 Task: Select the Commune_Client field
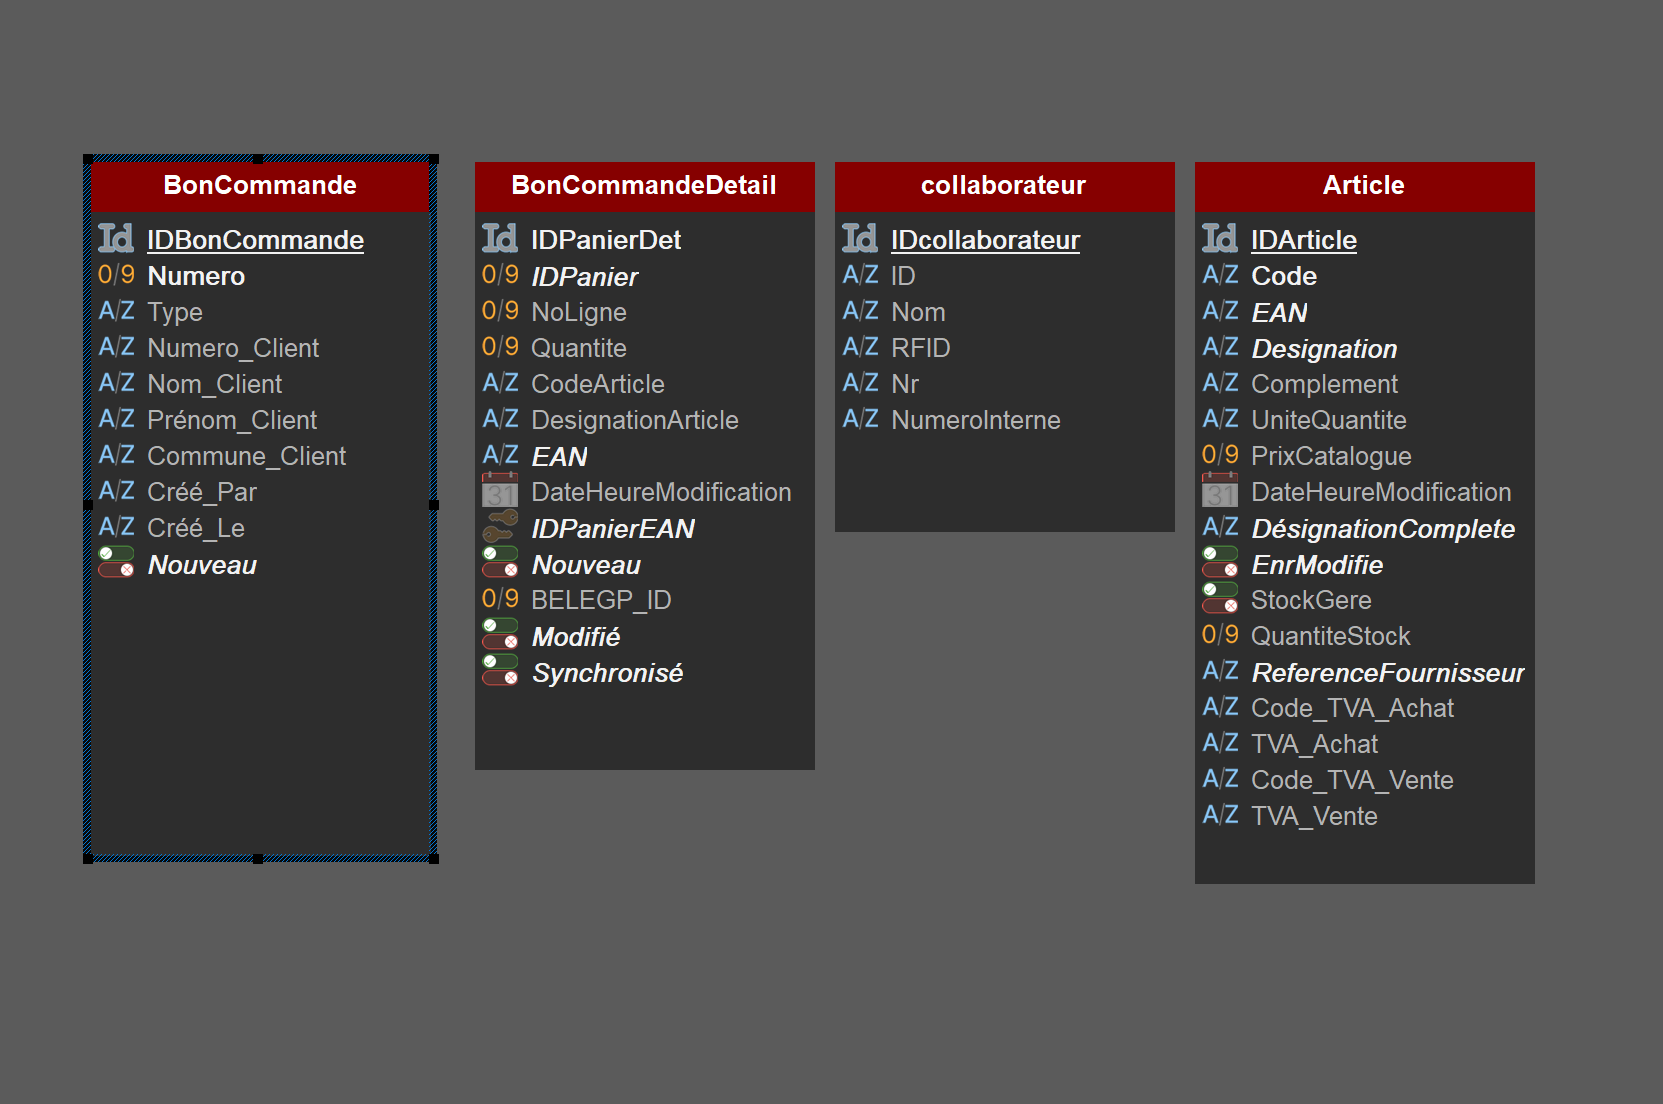[x=246, y=456]
